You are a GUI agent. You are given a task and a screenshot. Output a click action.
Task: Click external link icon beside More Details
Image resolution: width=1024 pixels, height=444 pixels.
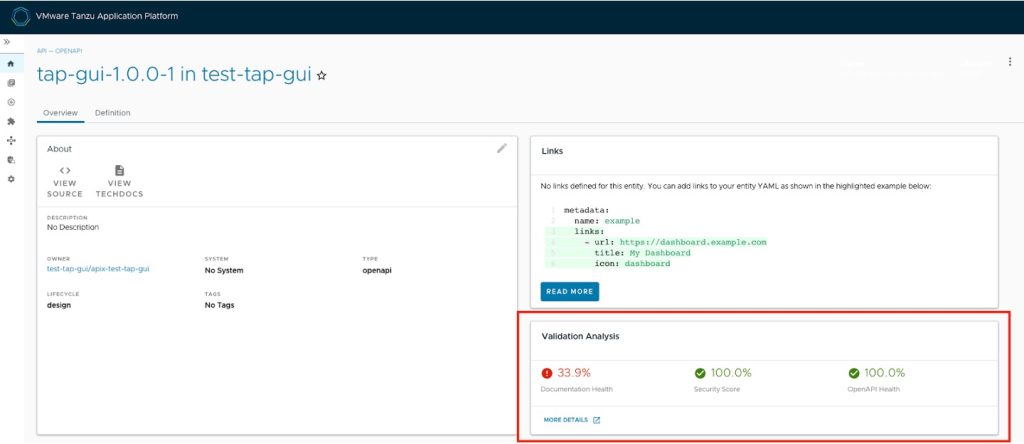(596, 420)
